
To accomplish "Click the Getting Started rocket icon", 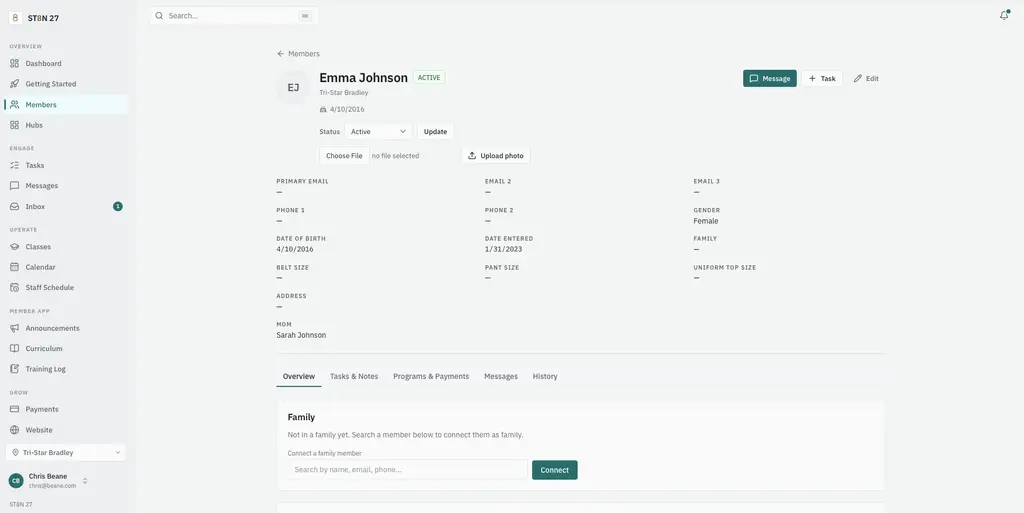I will pos(14,84).
